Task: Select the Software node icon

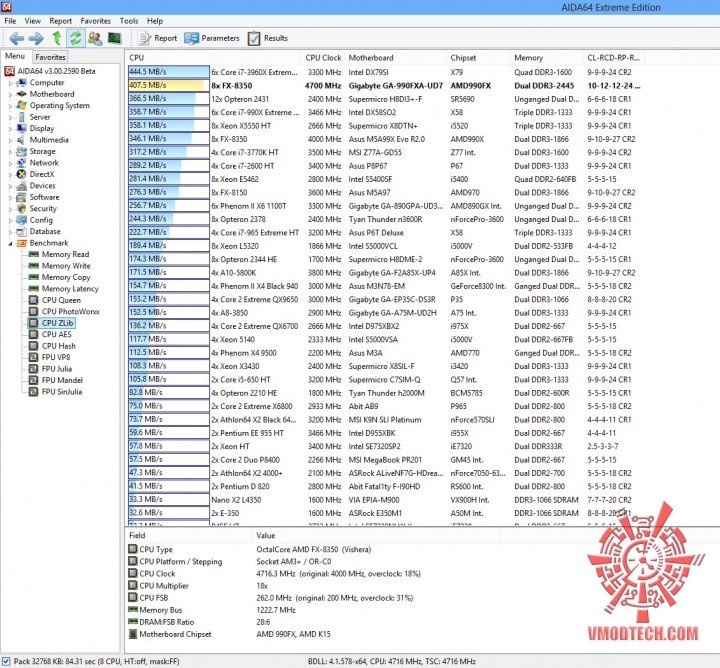Action: (22, 197)
